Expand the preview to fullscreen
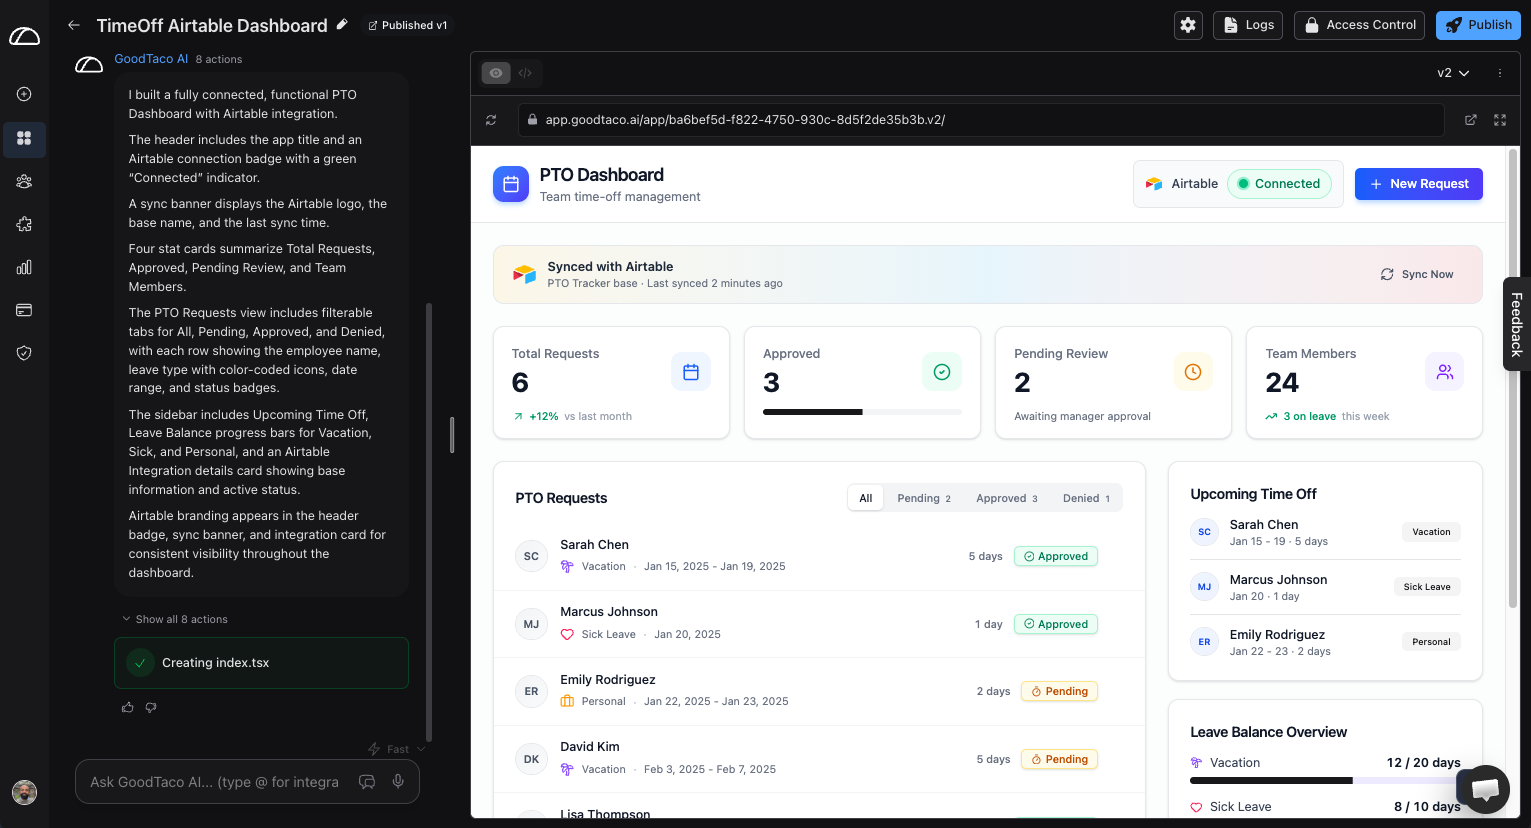The height and width of the screenshot is (828, 1531). (1500, 120)
